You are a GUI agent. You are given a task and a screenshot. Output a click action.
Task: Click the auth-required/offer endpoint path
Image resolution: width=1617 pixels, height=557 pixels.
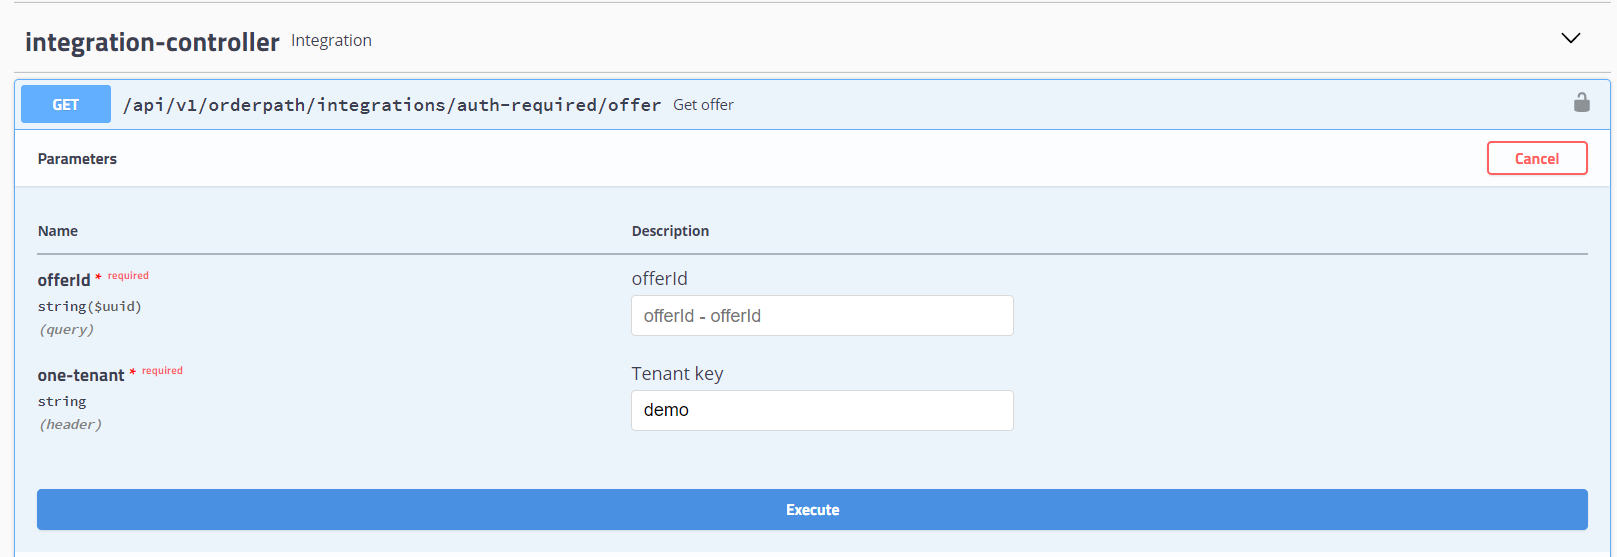click(392, 105)
